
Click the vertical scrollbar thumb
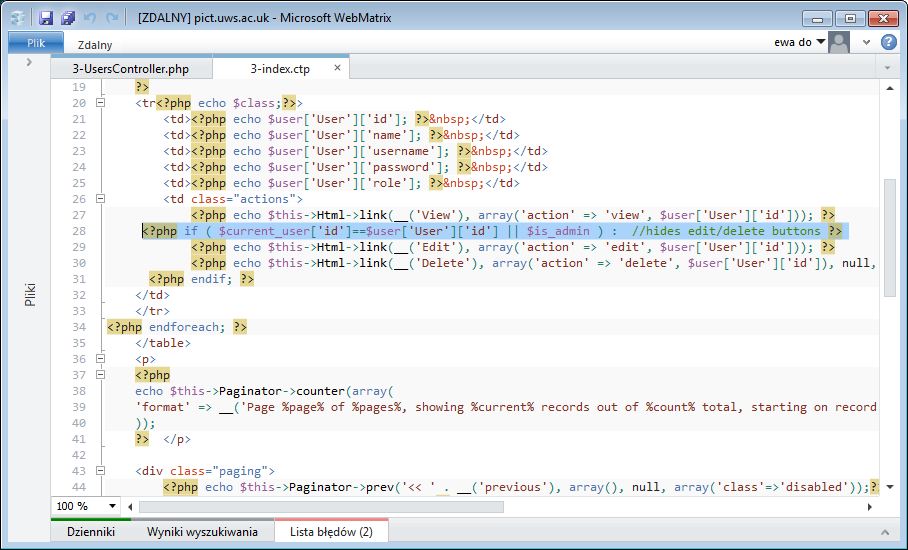coord(890,238)
